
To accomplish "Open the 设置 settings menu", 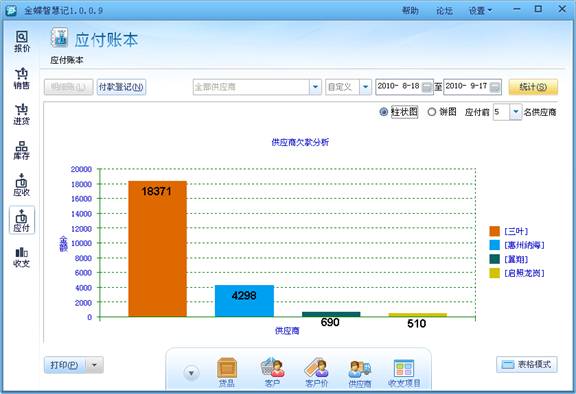I will point(480,11).
